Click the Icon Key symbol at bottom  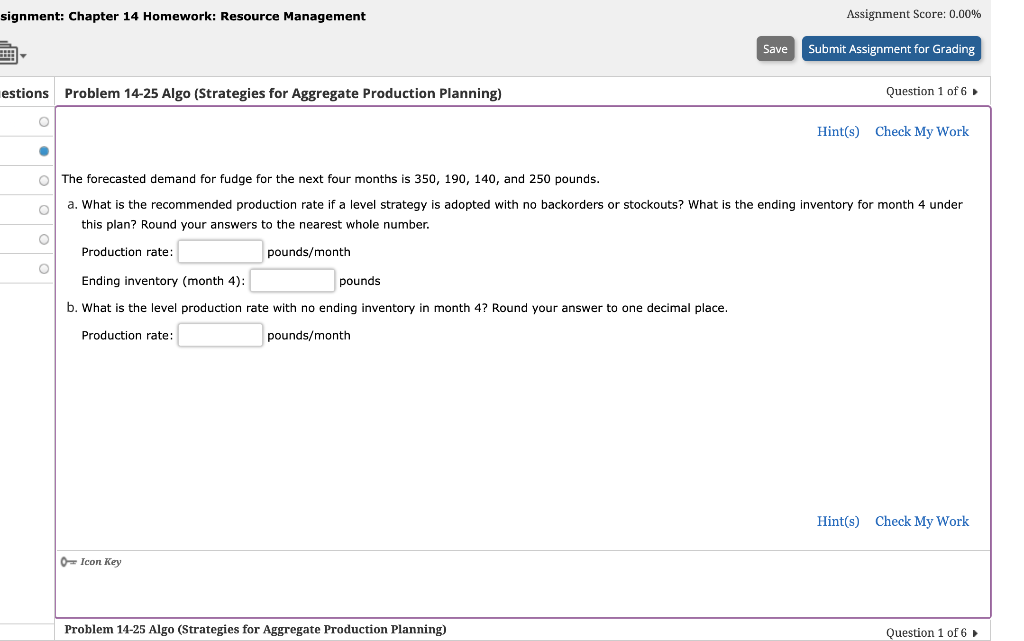pos(68,561)
